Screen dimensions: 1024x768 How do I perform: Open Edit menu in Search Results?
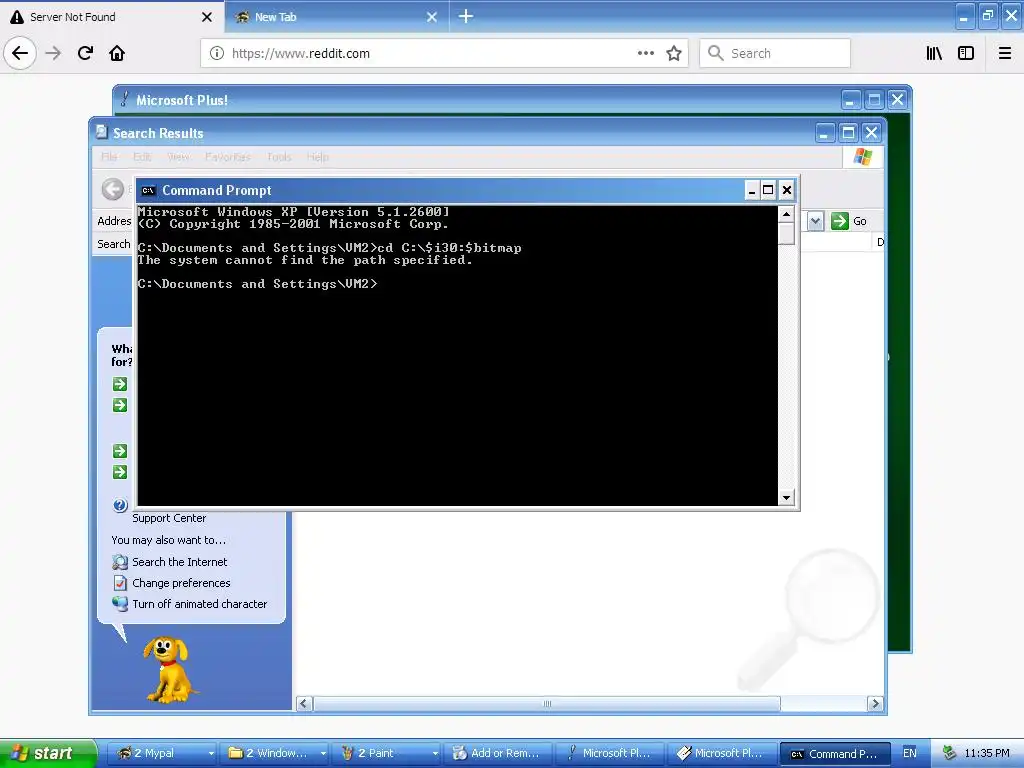(x=142, y=157)
